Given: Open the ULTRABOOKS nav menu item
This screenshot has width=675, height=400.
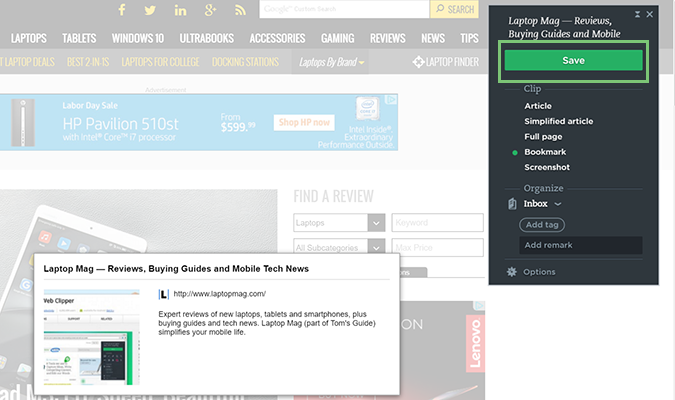Looking at the screenshot, I should pyautogui.click(x=207, y=38).
